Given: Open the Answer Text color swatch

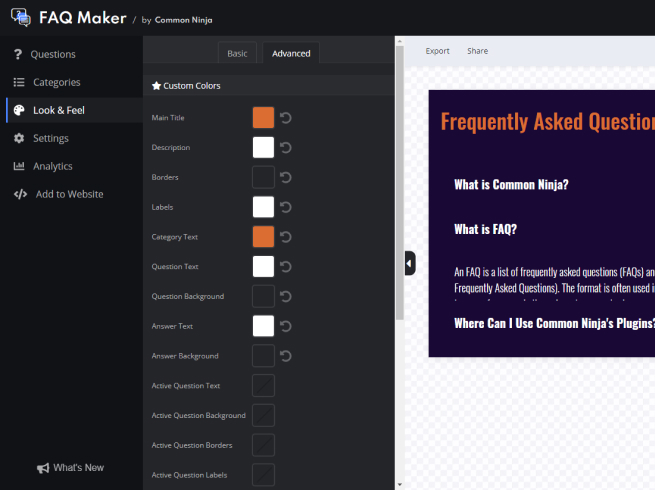Looking at the screenshot, I should click(x=263, y=326).
